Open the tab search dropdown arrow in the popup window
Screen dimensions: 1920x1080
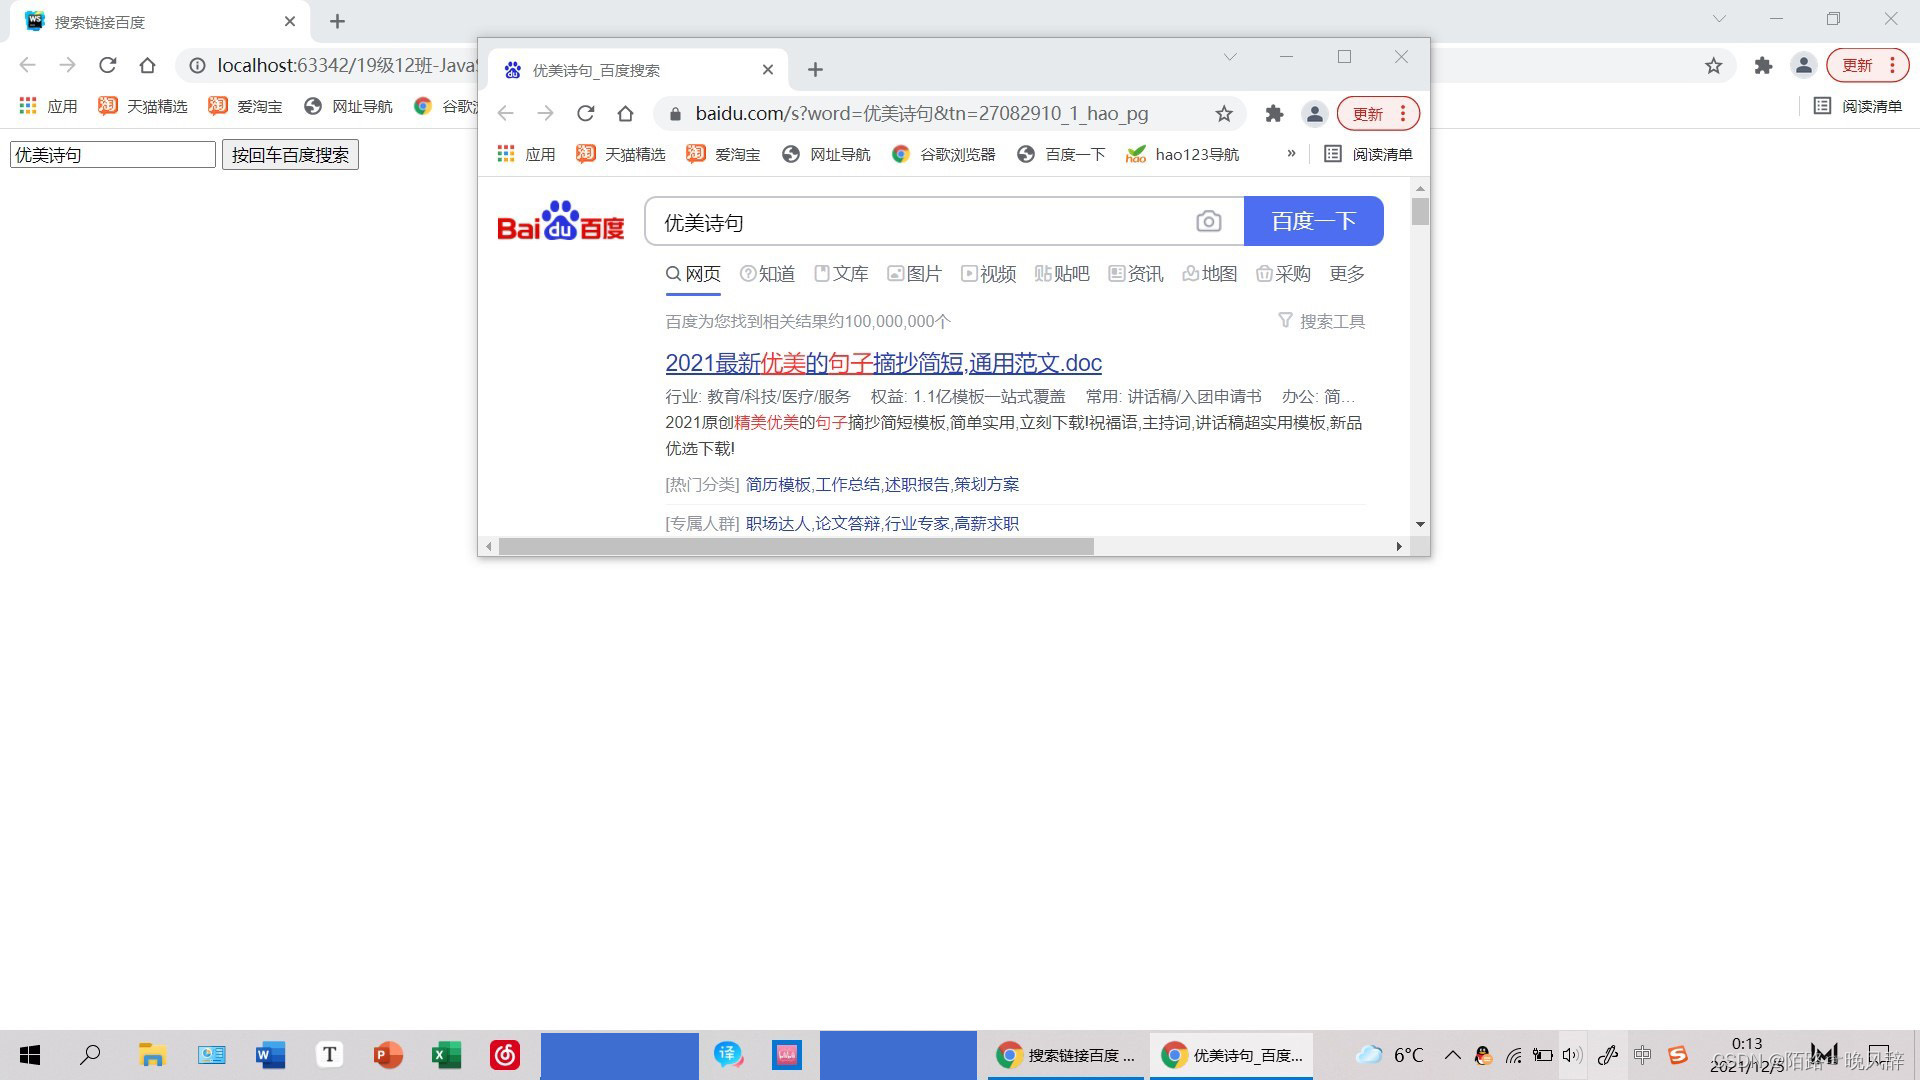[1230, 57]
